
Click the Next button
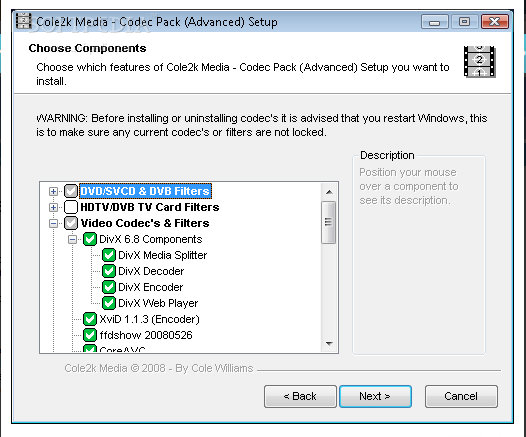tap(375, 396)
